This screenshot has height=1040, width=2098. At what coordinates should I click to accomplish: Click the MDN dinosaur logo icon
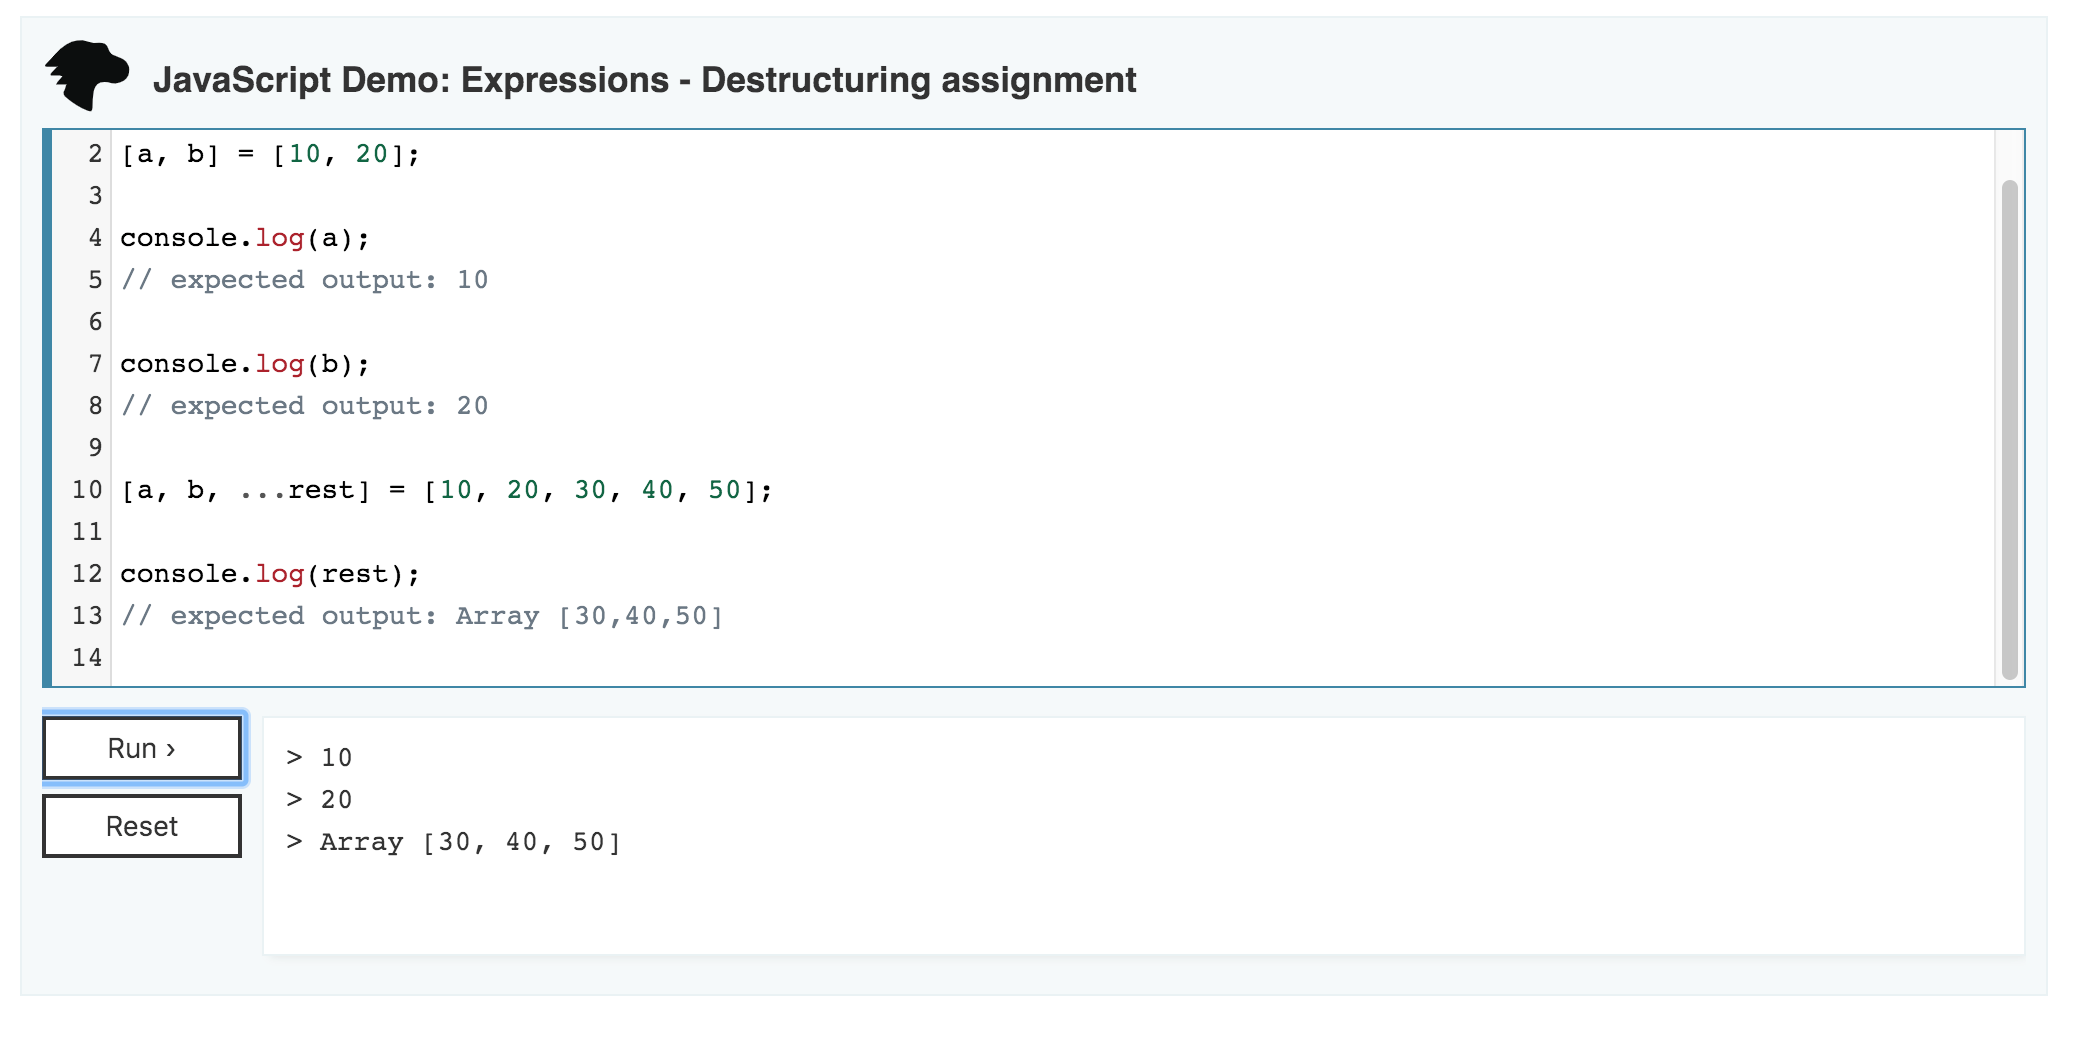[87, 75]
